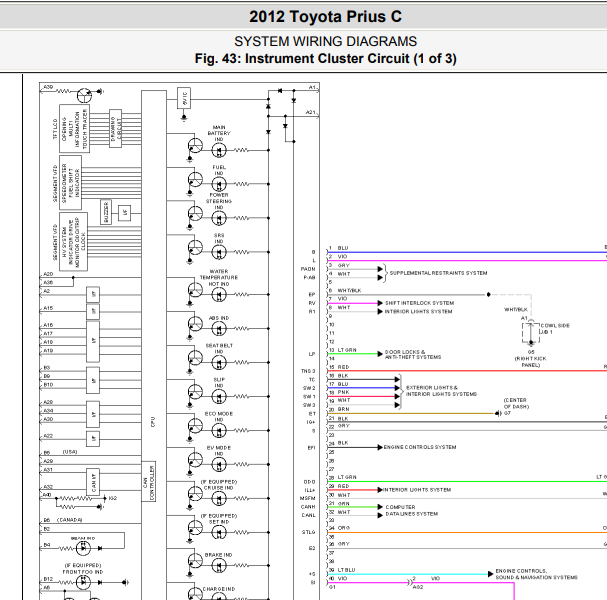
Task: Click the 'FRONT FOG IND' label
Action: coord(83,572)
